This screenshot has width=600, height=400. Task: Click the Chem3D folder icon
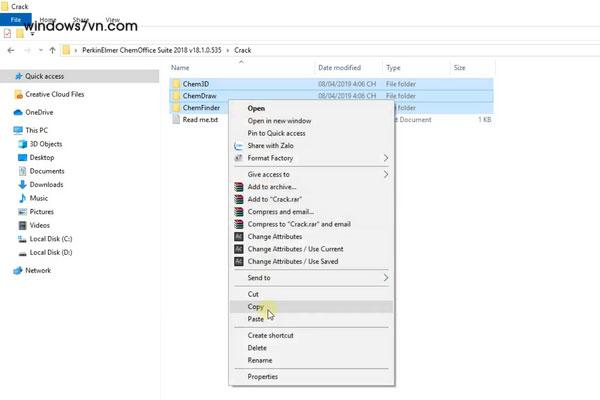(176, 84)
